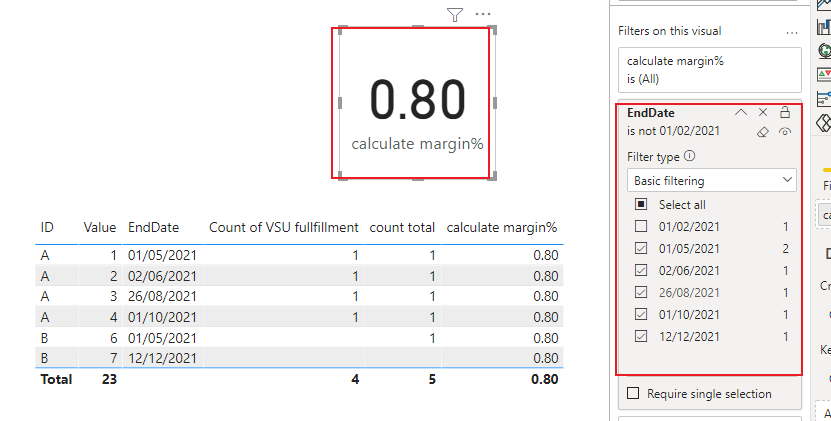Viewport: 831px width, 421px height.
Task: Check the 01/02/2021 filter value
Action: click(641, 226)
